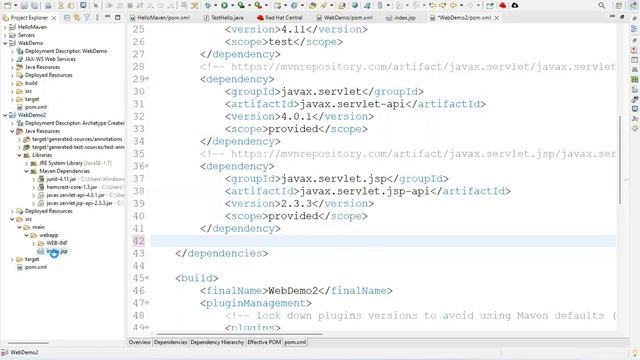Select target/generated-sources/annotations folder
The height and width of the screenshot is (360, 640).
coord(77,139)
